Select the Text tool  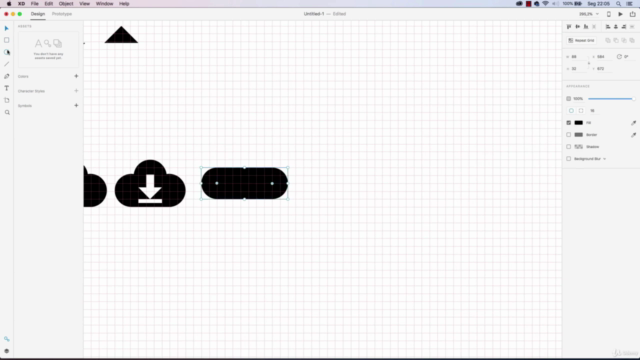point(7,88)
